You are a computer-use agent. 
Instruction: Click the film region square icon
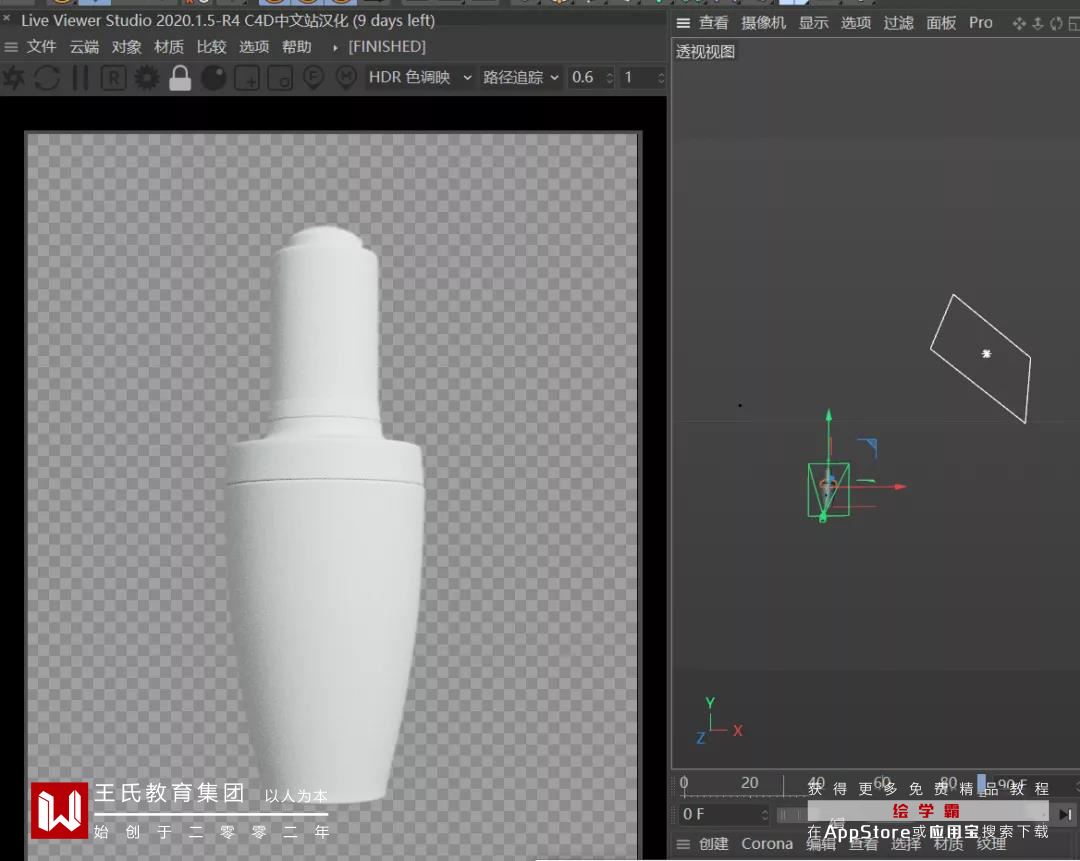pyautogui.click(x=280, y=78)
